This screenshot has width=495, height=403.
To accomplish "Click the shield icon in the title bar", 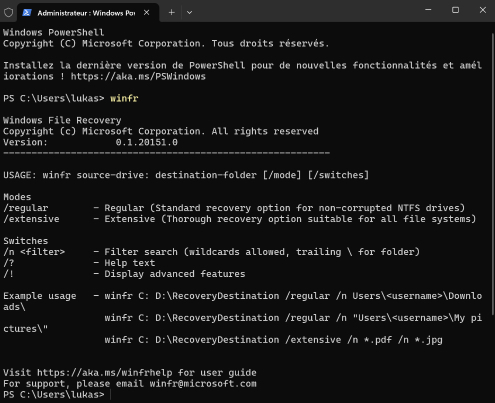I will coord(8,13).
